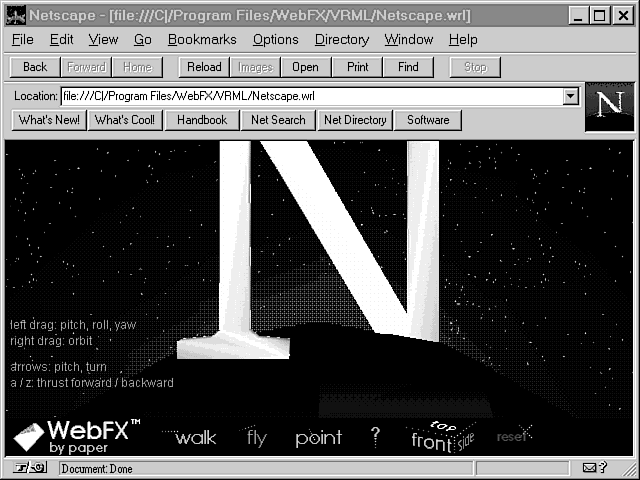Click the Forward toolbar button
This screenshot has width=640, height=480.
click(x=86, y=67)
